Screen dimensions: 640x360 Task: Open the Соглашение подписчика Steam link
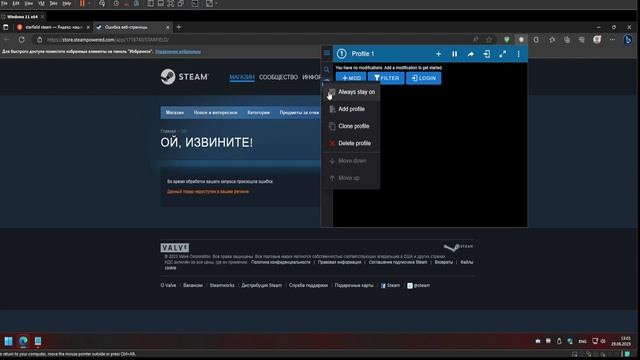pyautogui.click(x=398, y=262)
